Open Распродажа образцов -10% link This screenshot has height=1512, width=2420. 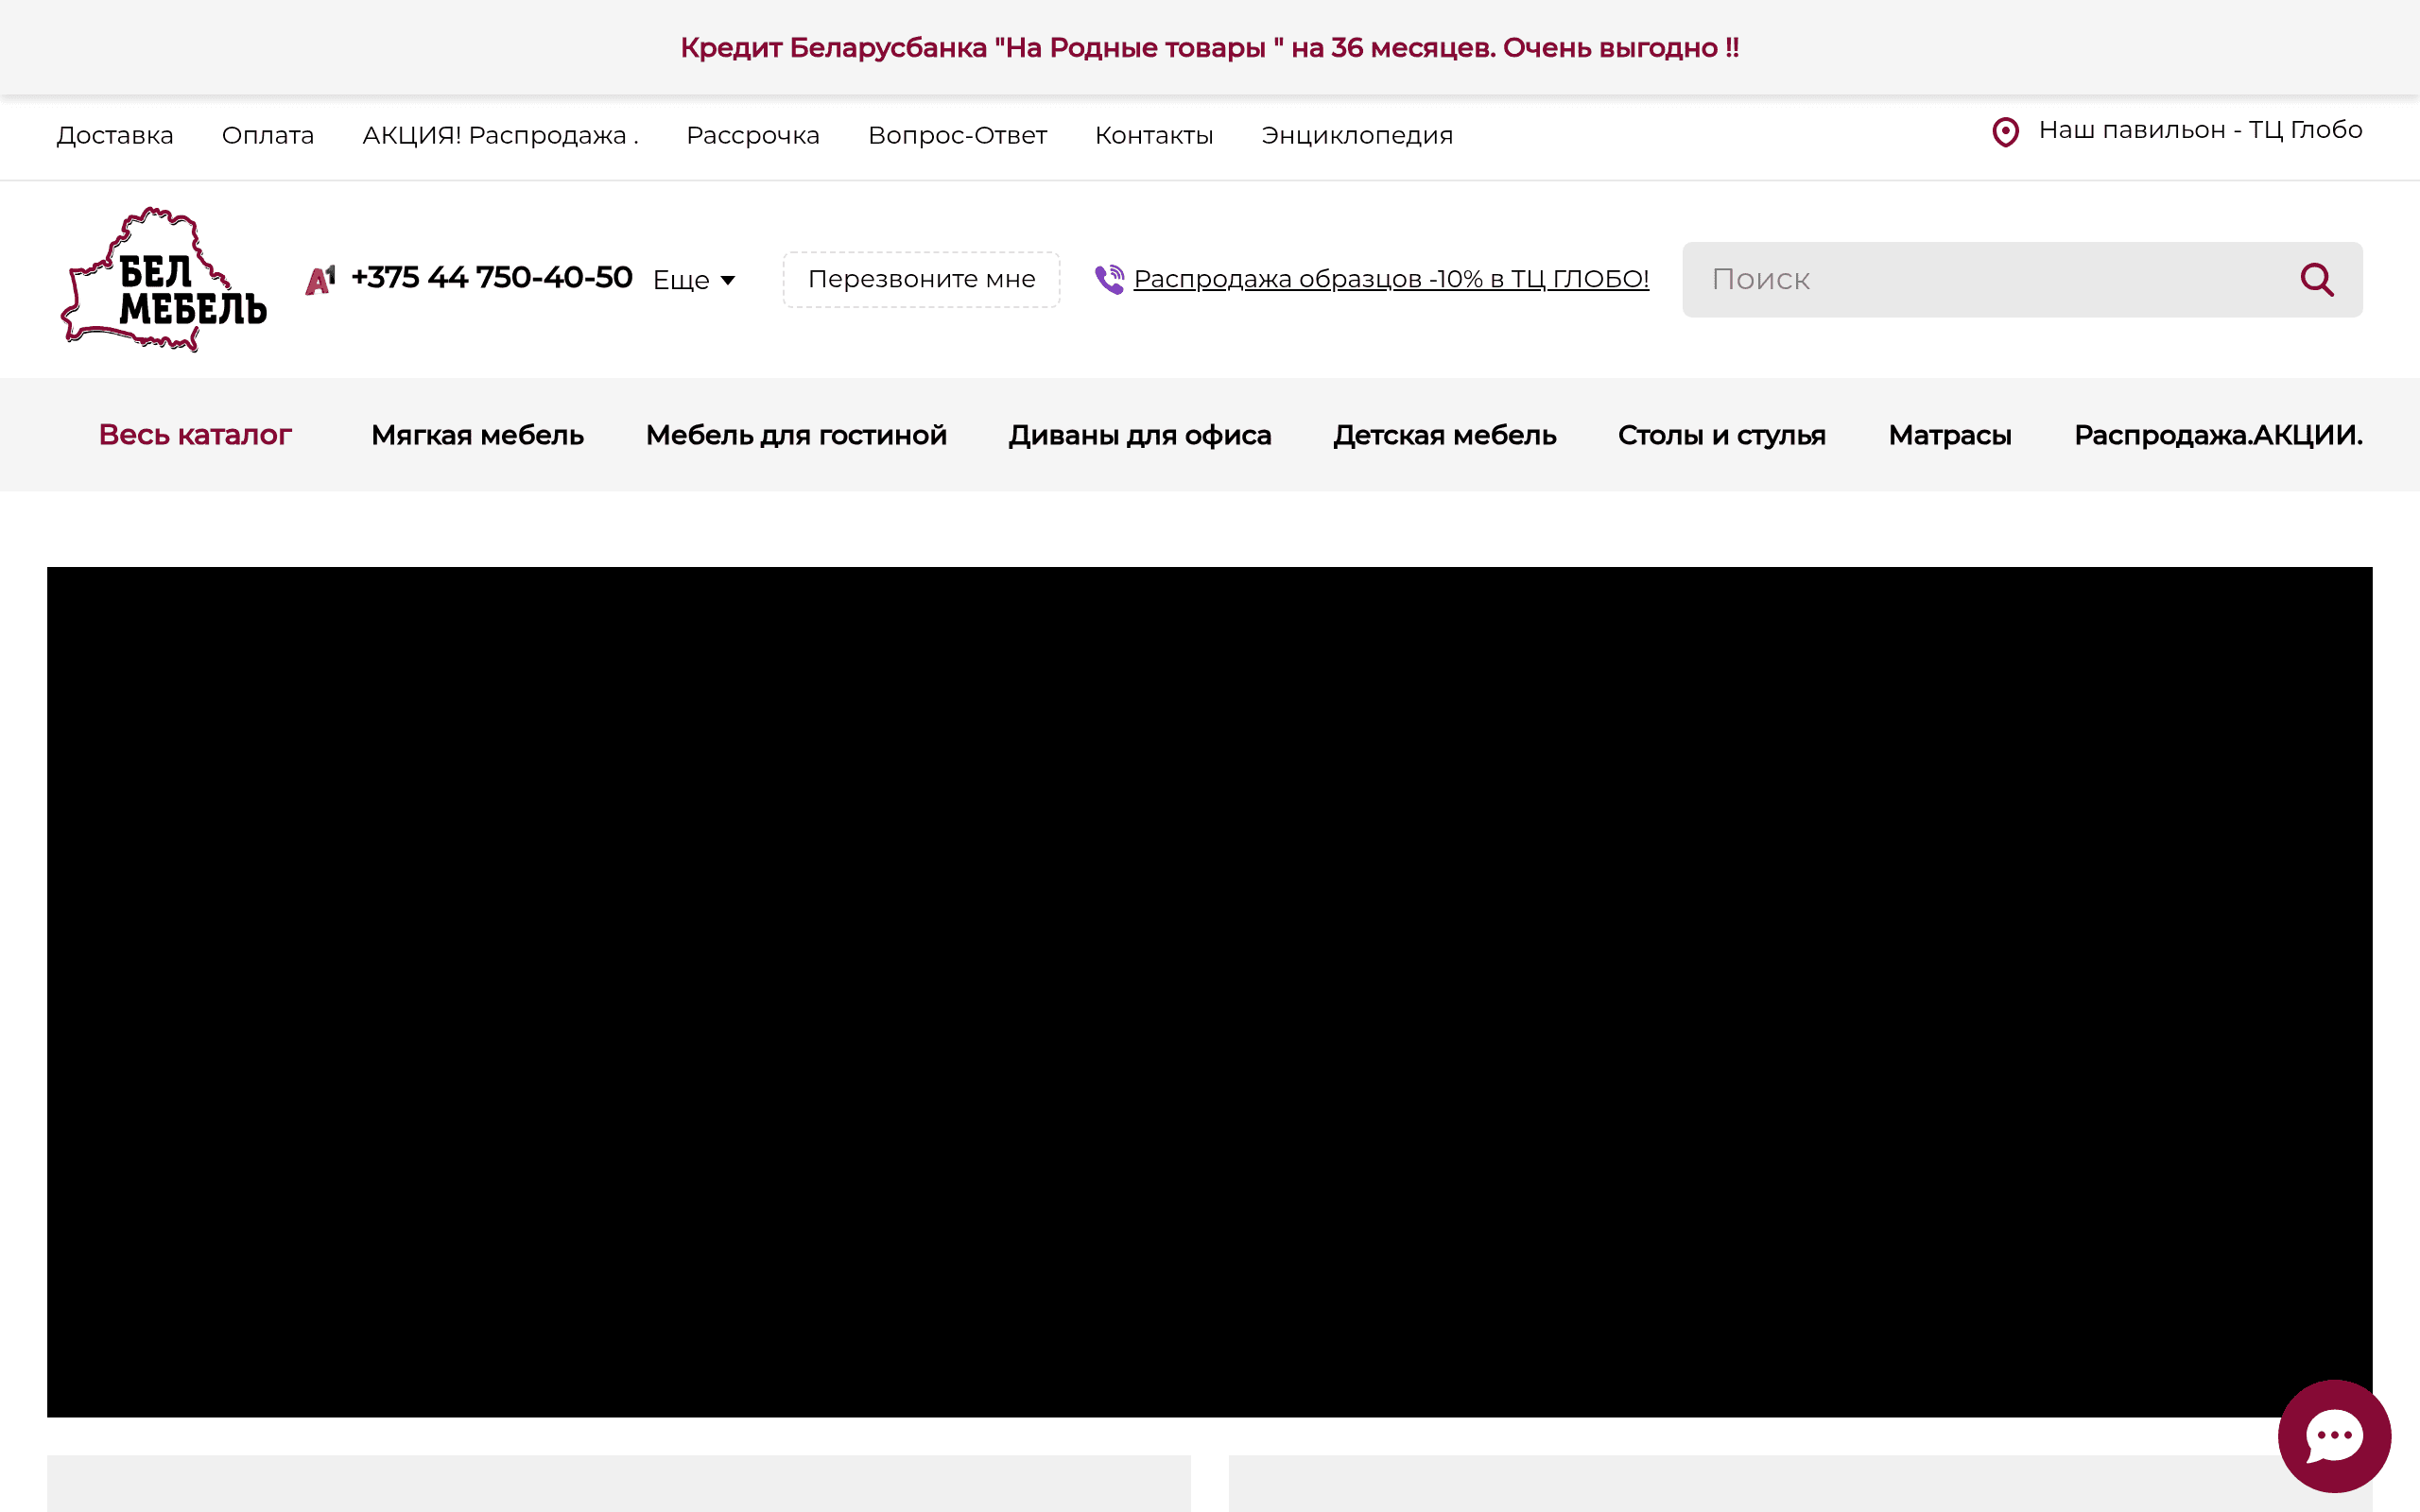click(1390, 279)
